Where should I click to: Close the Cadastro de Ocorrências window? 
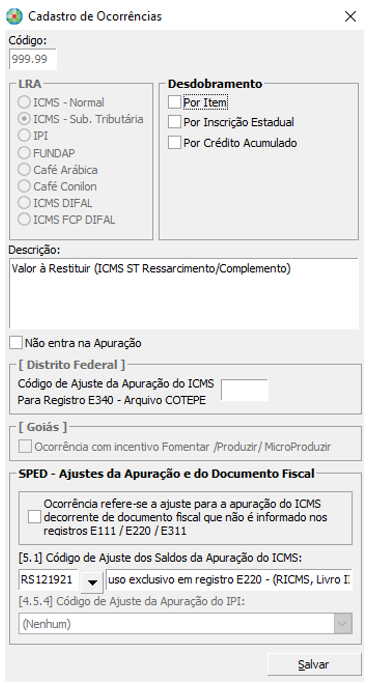[x=350, y=16]
